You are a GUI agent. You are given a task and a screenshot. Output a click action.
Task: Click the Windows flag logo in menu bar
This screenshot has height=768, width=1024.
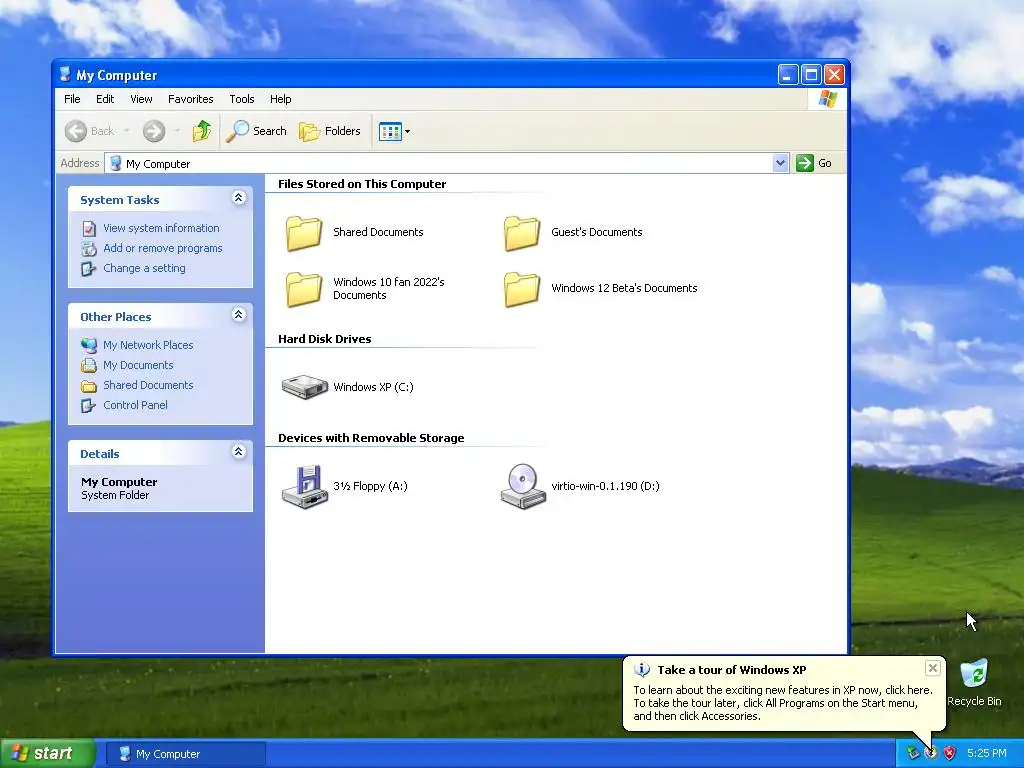pyautogui.click(x=827, y=99)
